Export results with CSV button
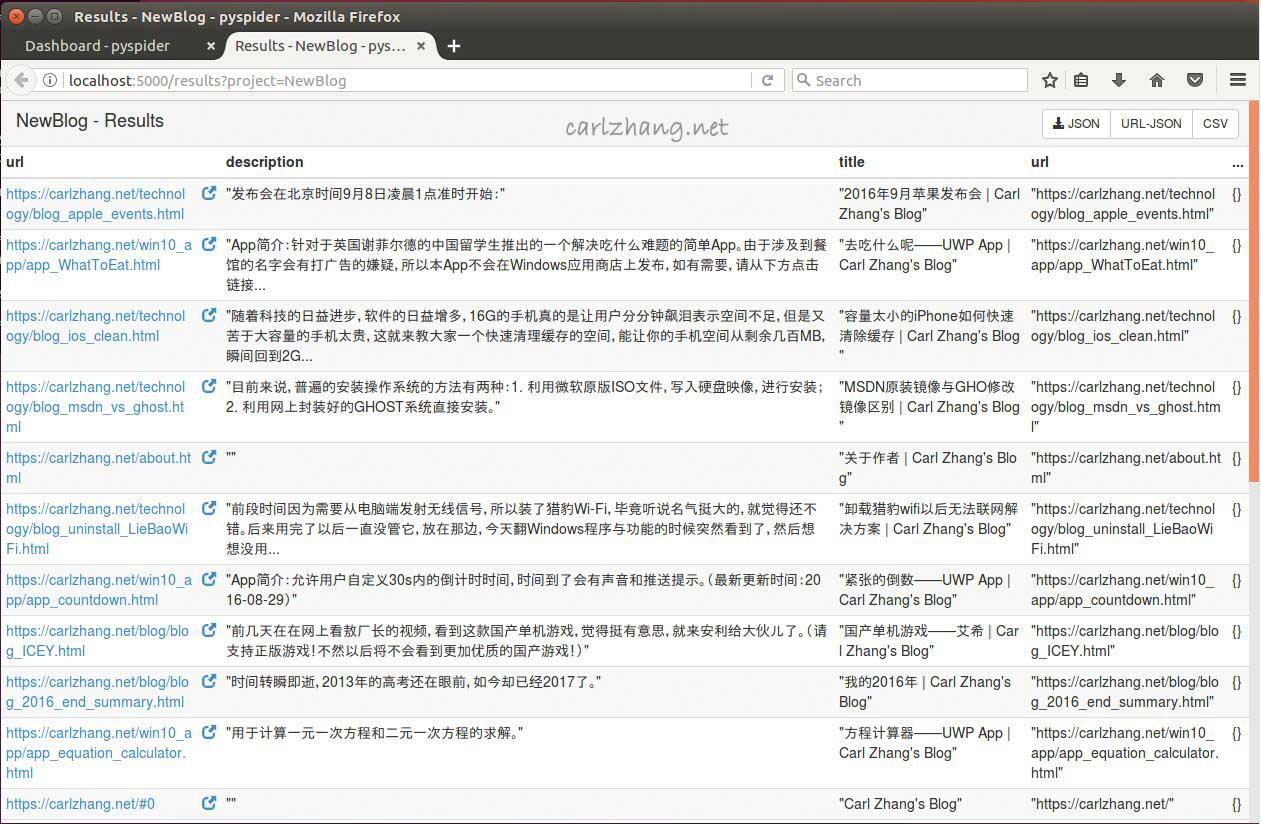1261x824 pixels. [1215, 124]
